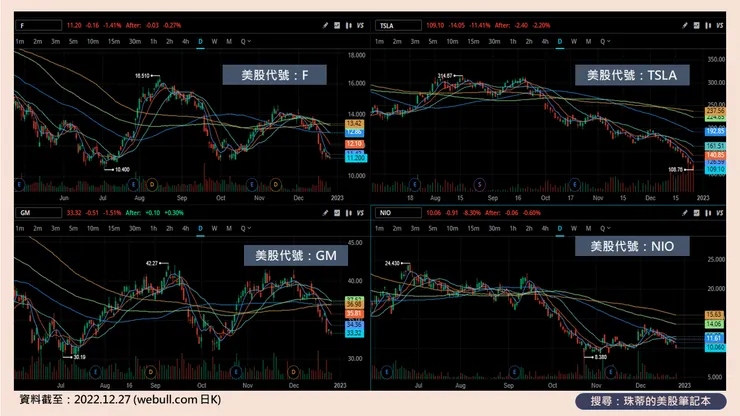Viewport: 740px width, 416px height.
Task: Click the VS compare icon on NIO chart
Action: (x=720, y=213)
